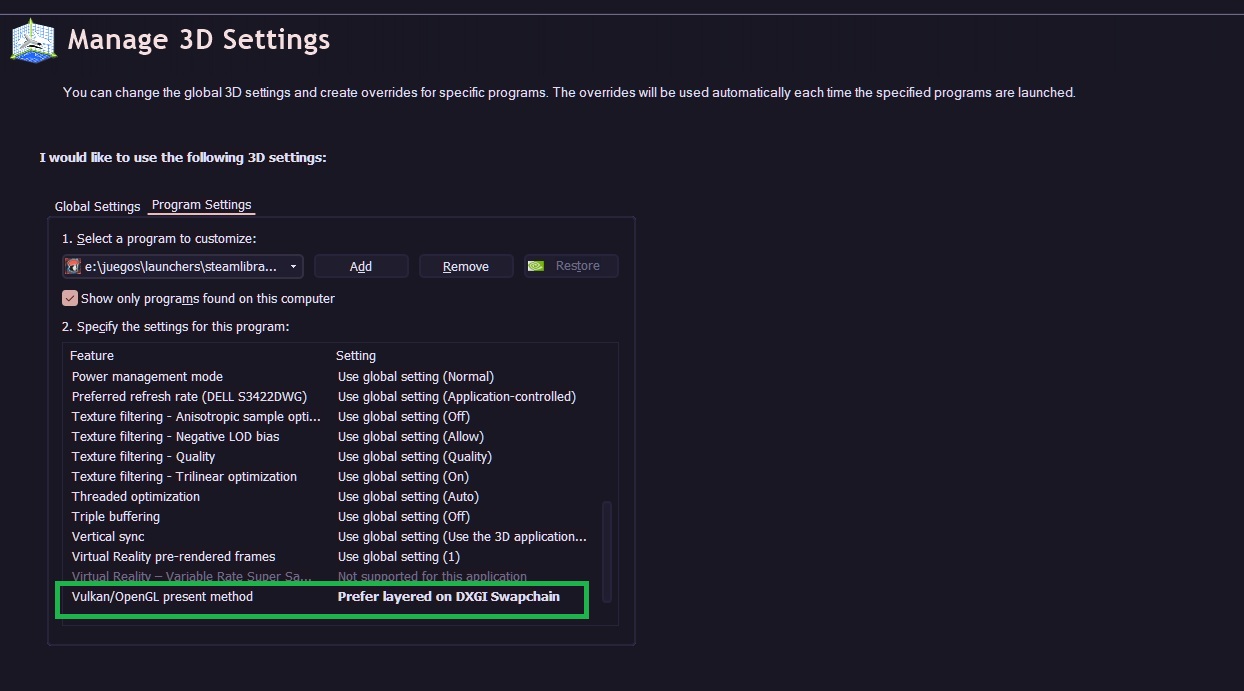Switch to the Global Settings tab
Image resolution: width=1244 pixels, height=691 pixels.
click(97, 206)
